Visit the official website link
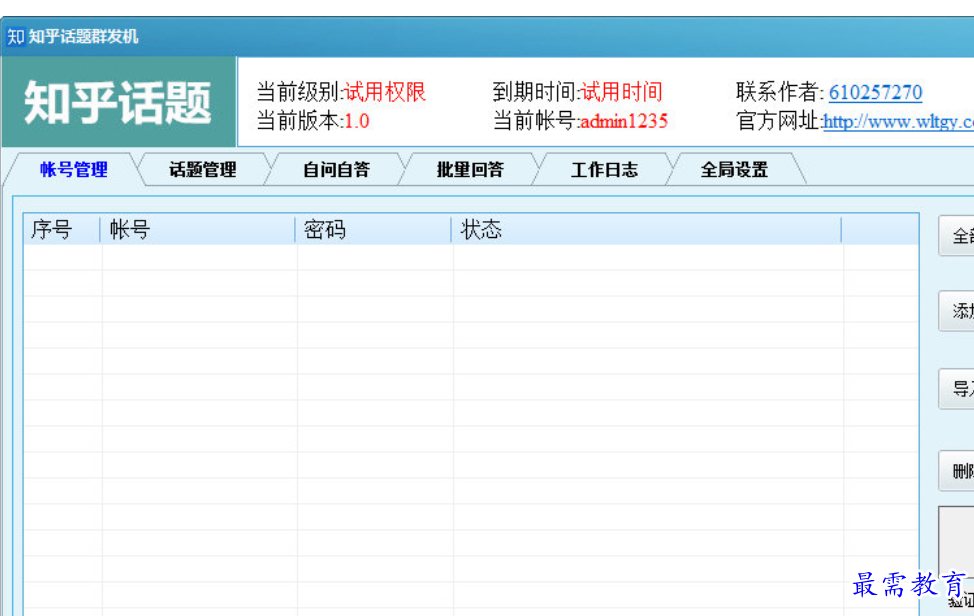The height and width of the screenshot is (616, 974). [898, 121]
